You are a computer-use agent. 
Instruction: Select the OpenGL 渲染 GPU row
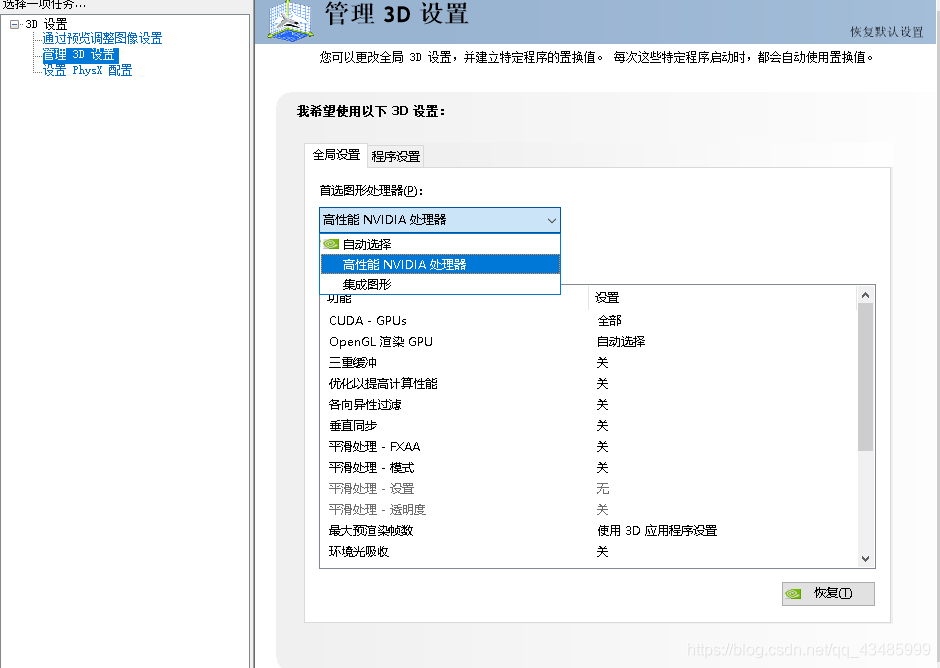point(589,342)
